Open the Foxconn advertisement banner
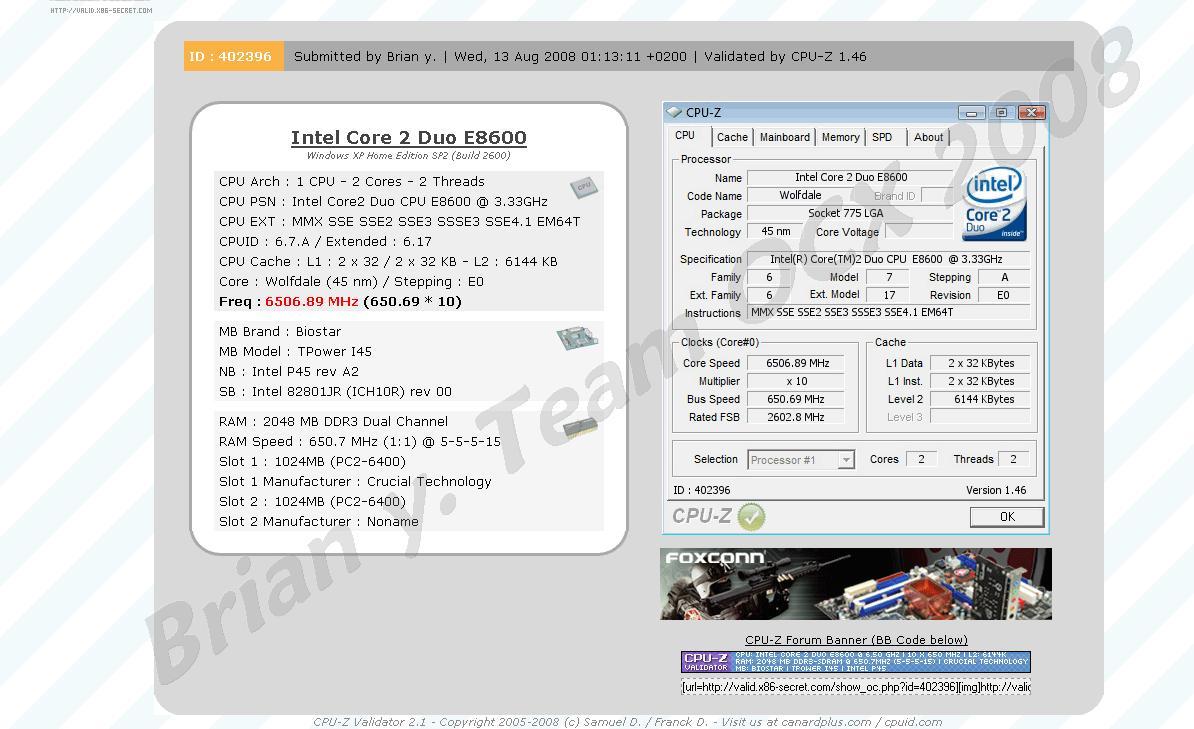1194x729 pixels. (x=856, y=584)
